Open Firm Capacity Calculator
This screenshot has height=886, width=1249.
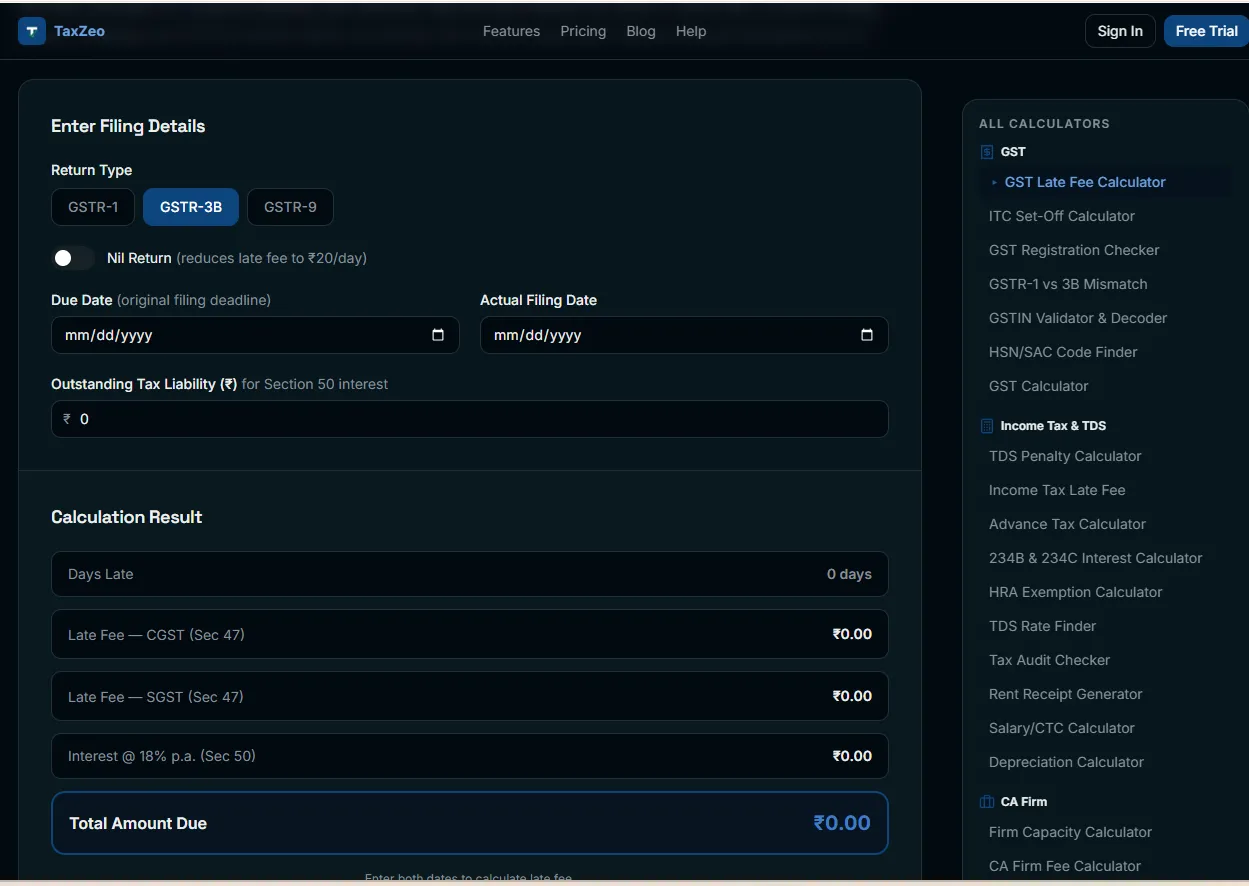tap(1070, 832)
